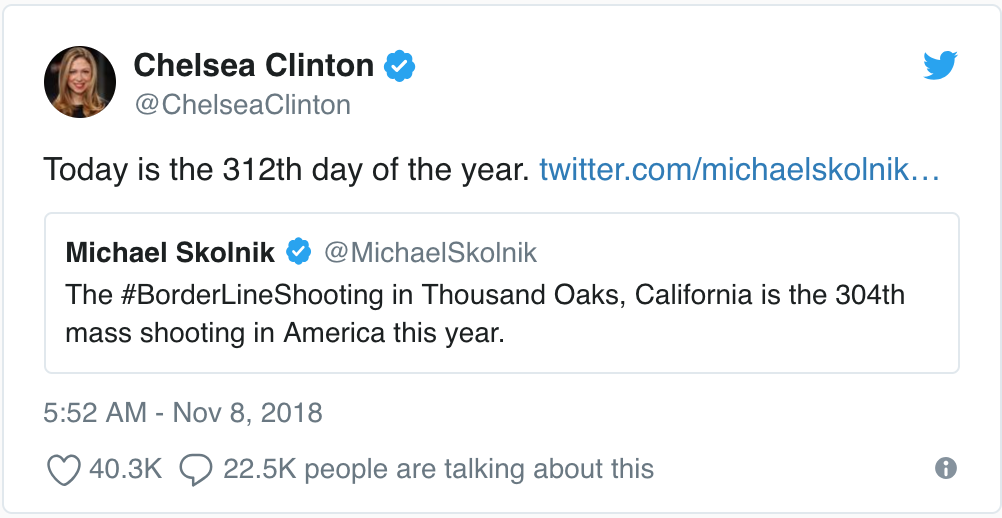Open the @MichaelSkolnik handle
1002x518 pixels.
point(431,253)
